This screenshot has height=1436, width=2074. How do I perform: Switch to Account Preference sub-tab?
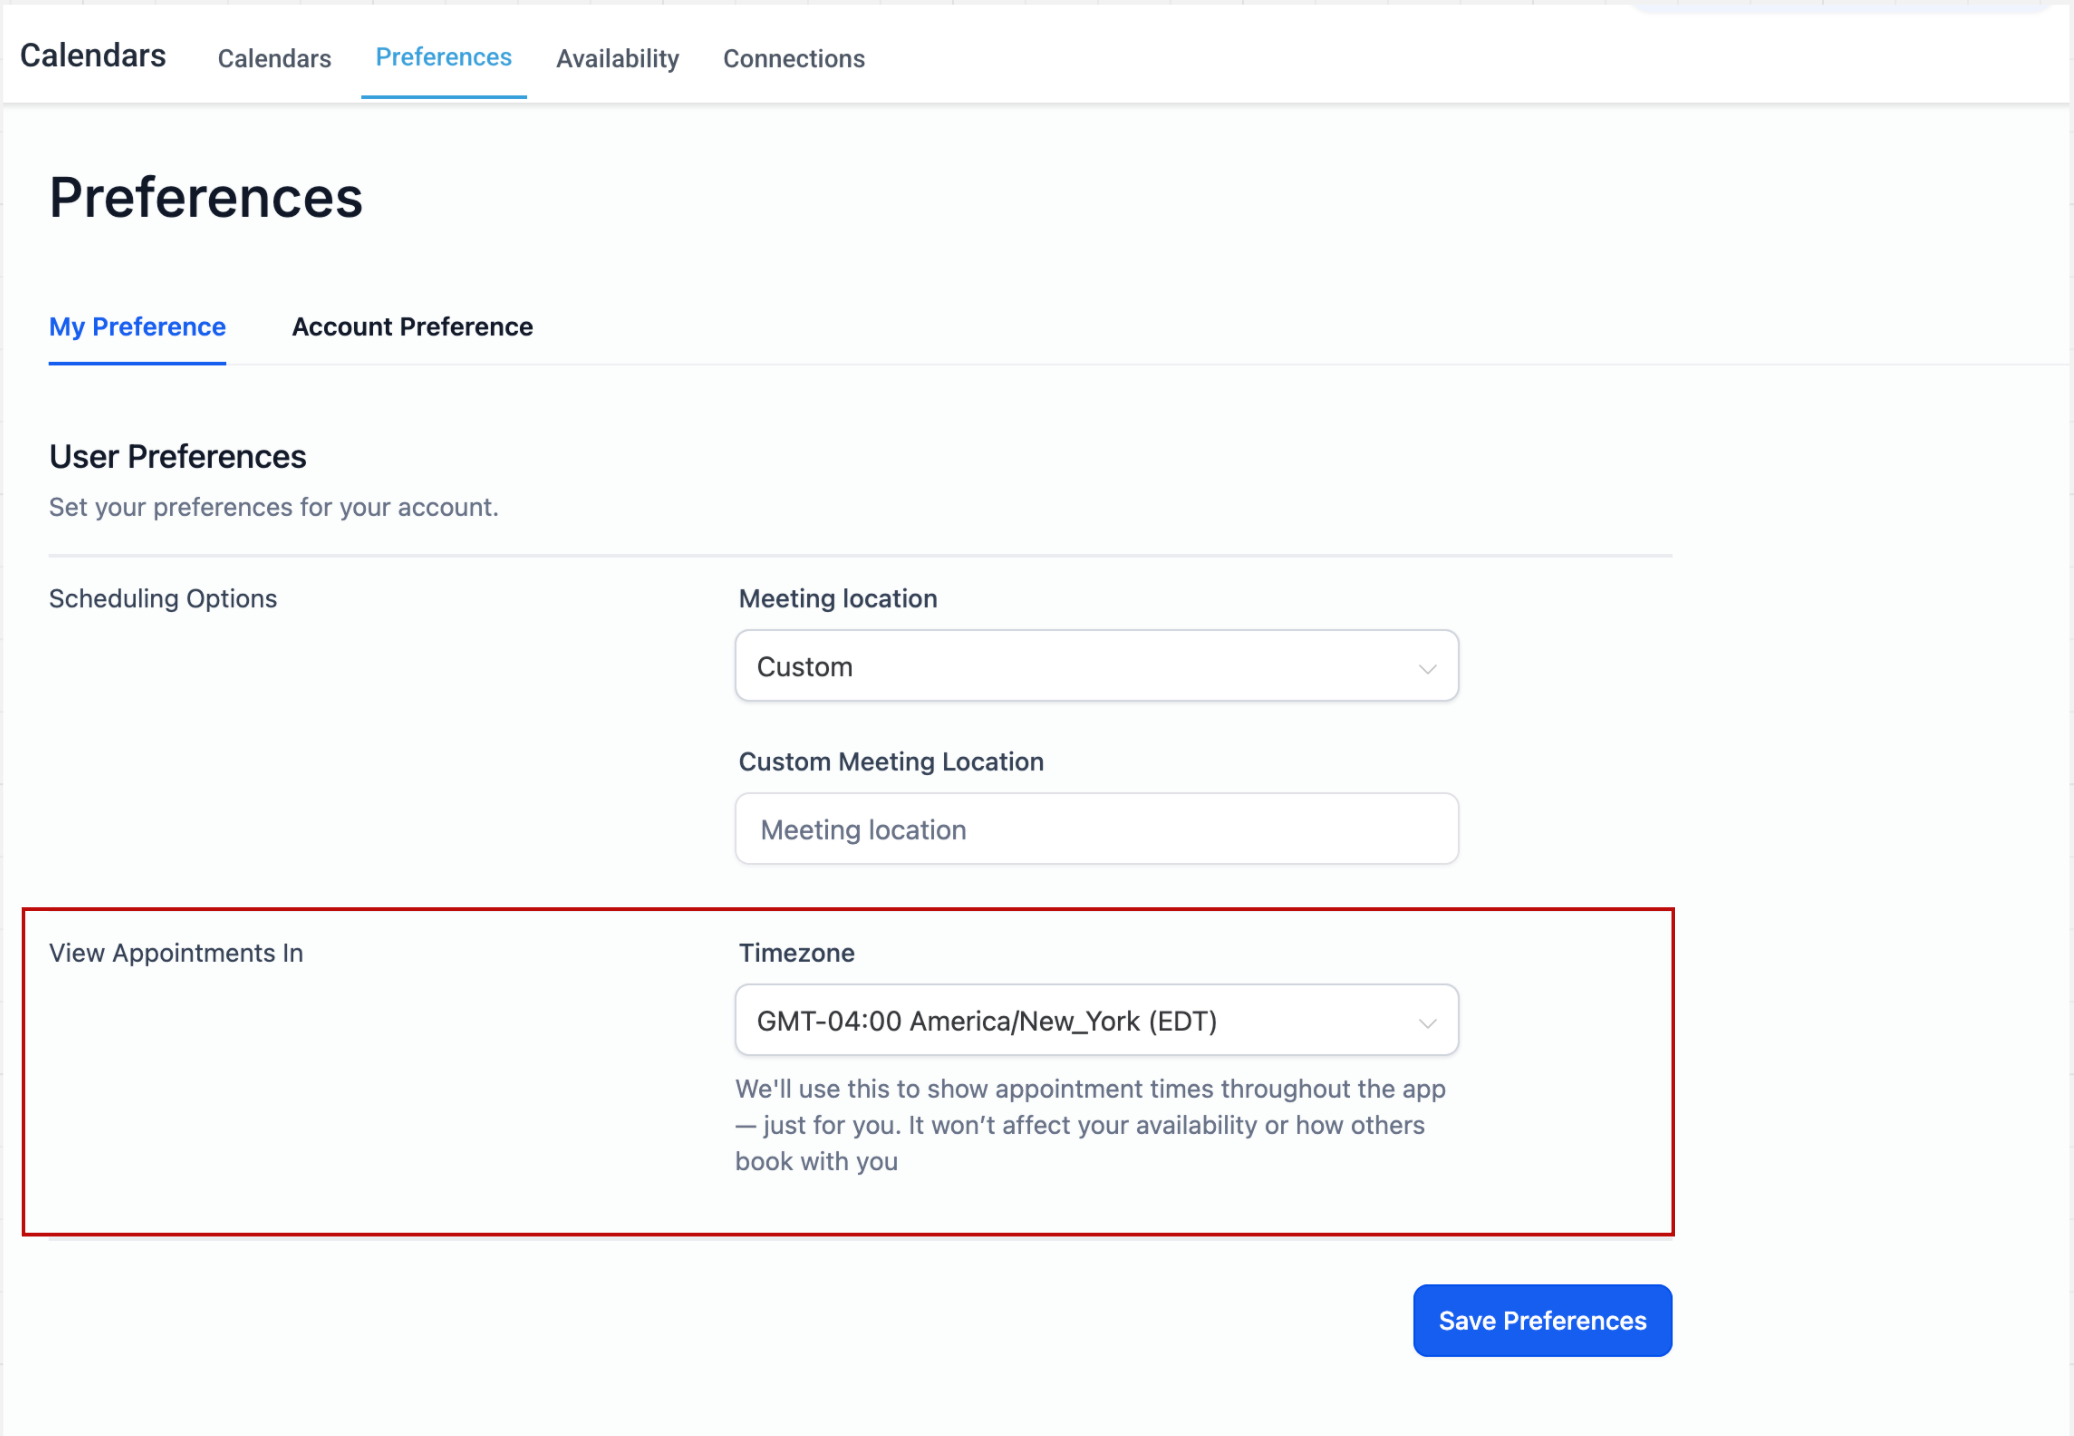tap(412, 326)
